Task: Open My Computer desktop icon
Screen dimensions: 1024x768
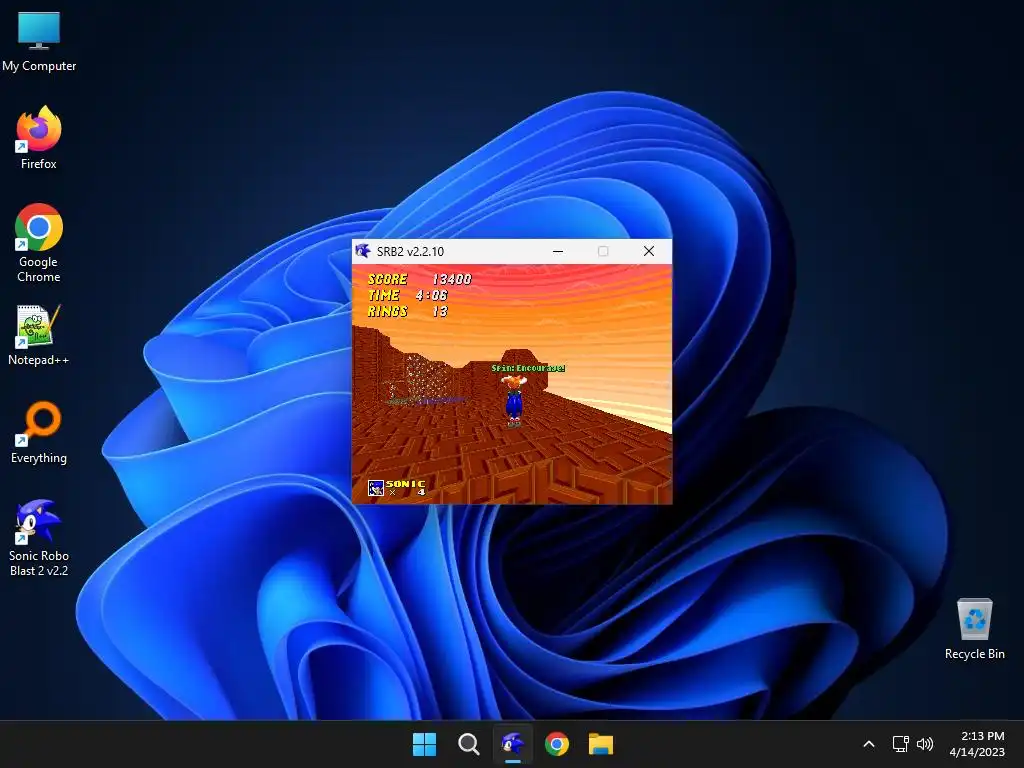Action: click(x=39, y=42)
